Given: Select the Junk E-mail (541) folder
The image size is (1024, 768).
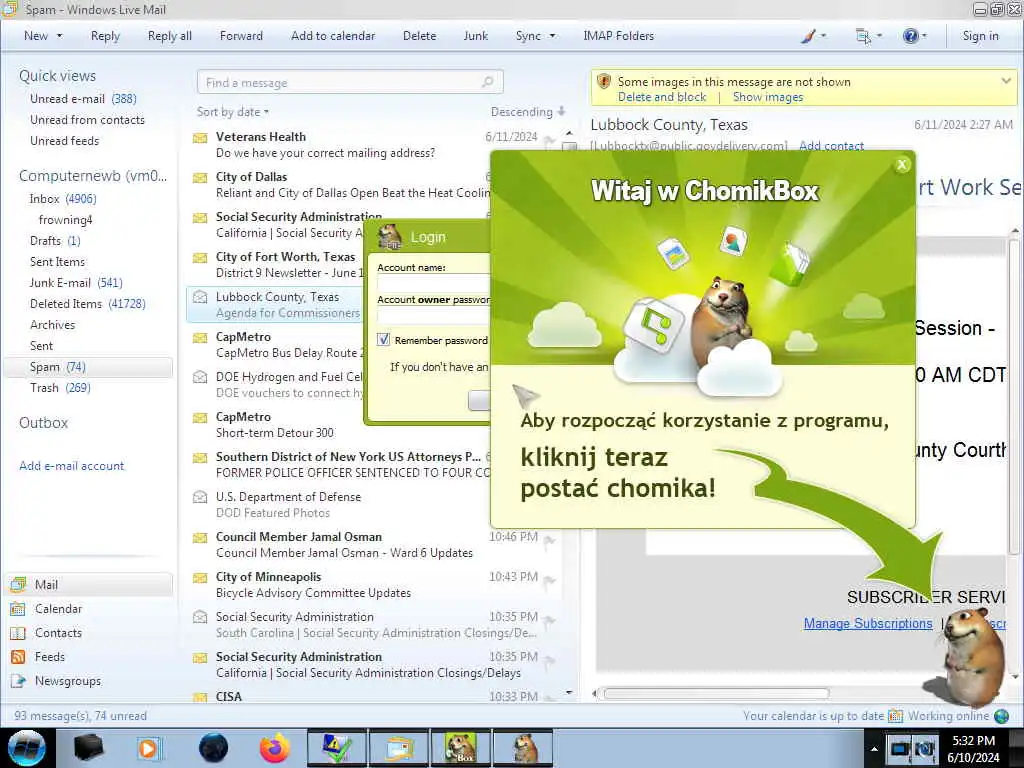Looking at the screenshot, I should [x=76, y=283].
